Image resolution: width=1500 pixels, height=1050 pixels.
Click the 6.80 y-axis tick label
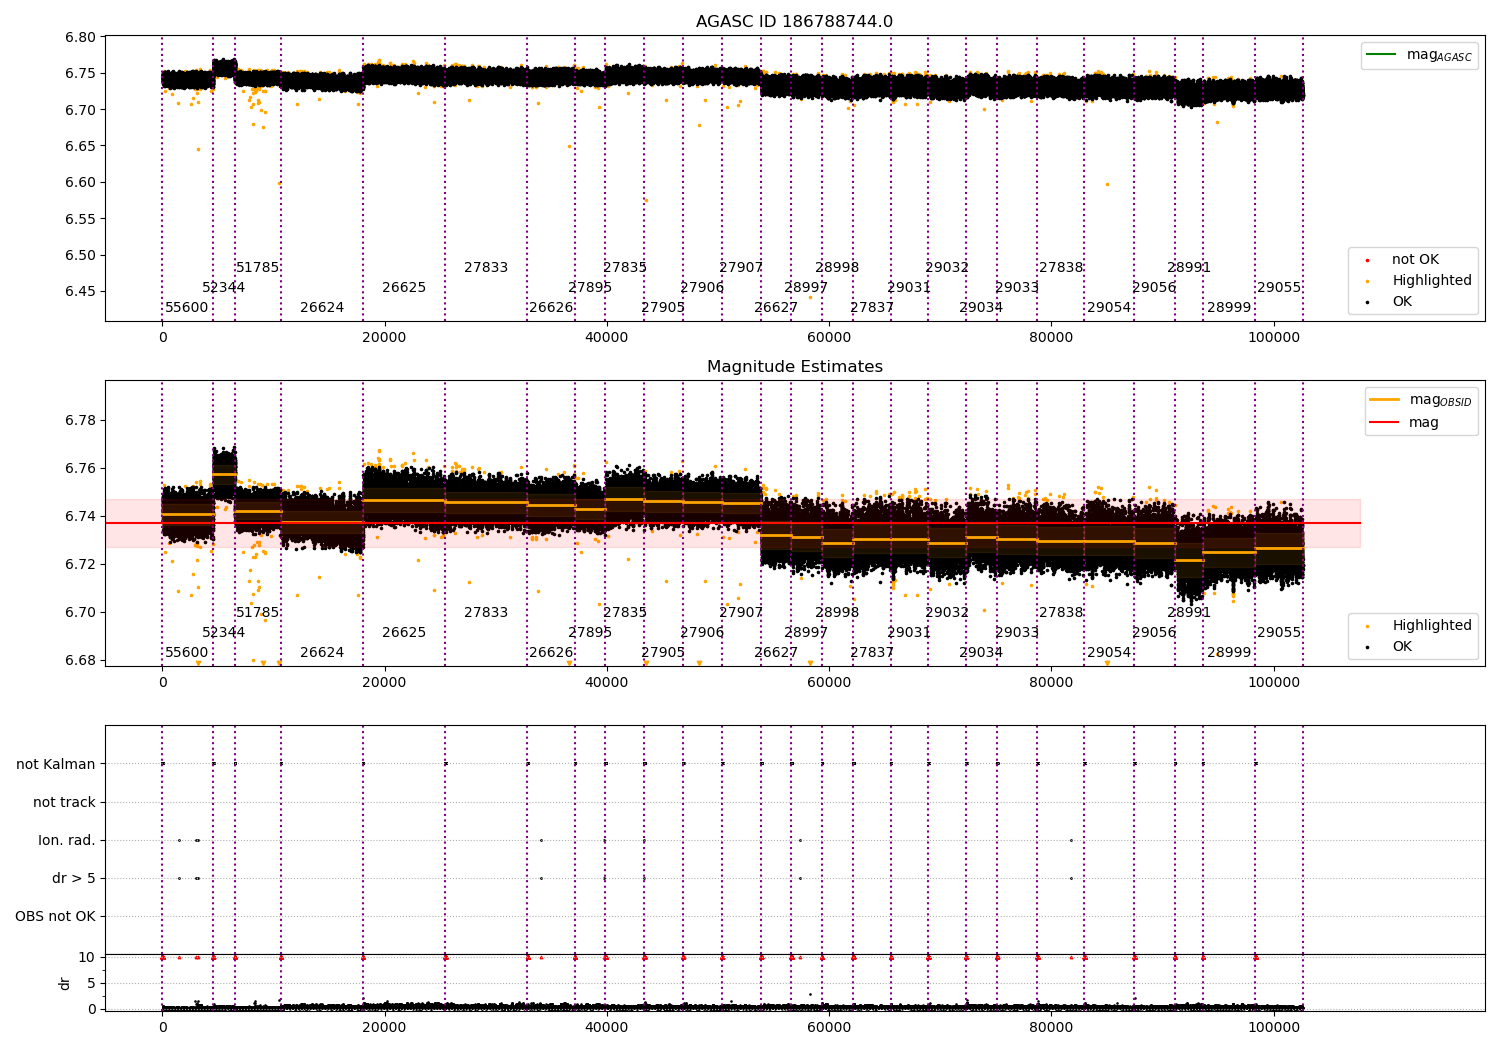click(x=81, y=37)
